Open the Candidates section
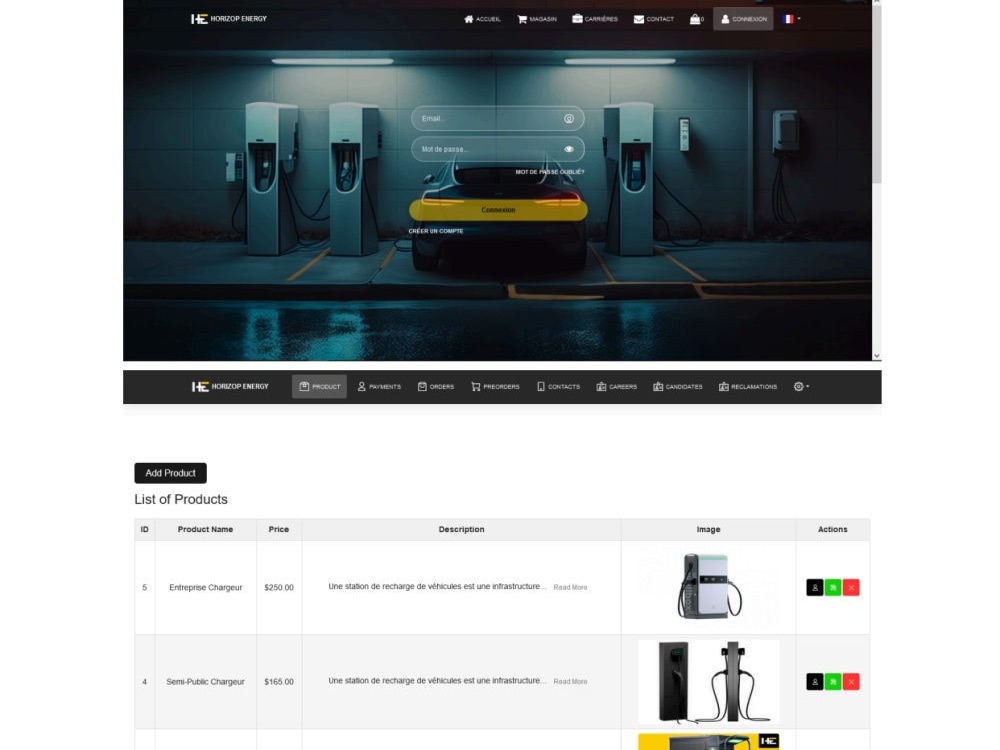The height and width of the screenshot is (750, 1000). 678,386
